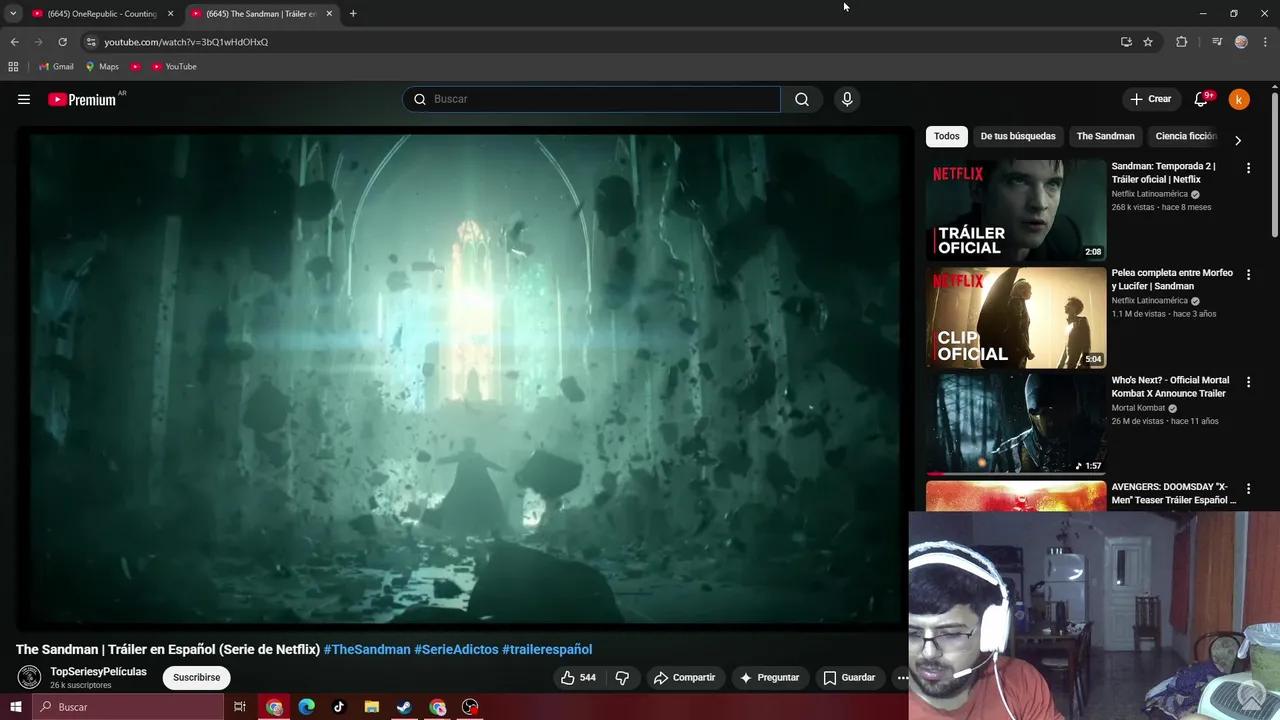Image resolution: width=1280 pixels, height=720 pixels.
Task: Subscribe with the Suscribirse button
Action: 196,677
